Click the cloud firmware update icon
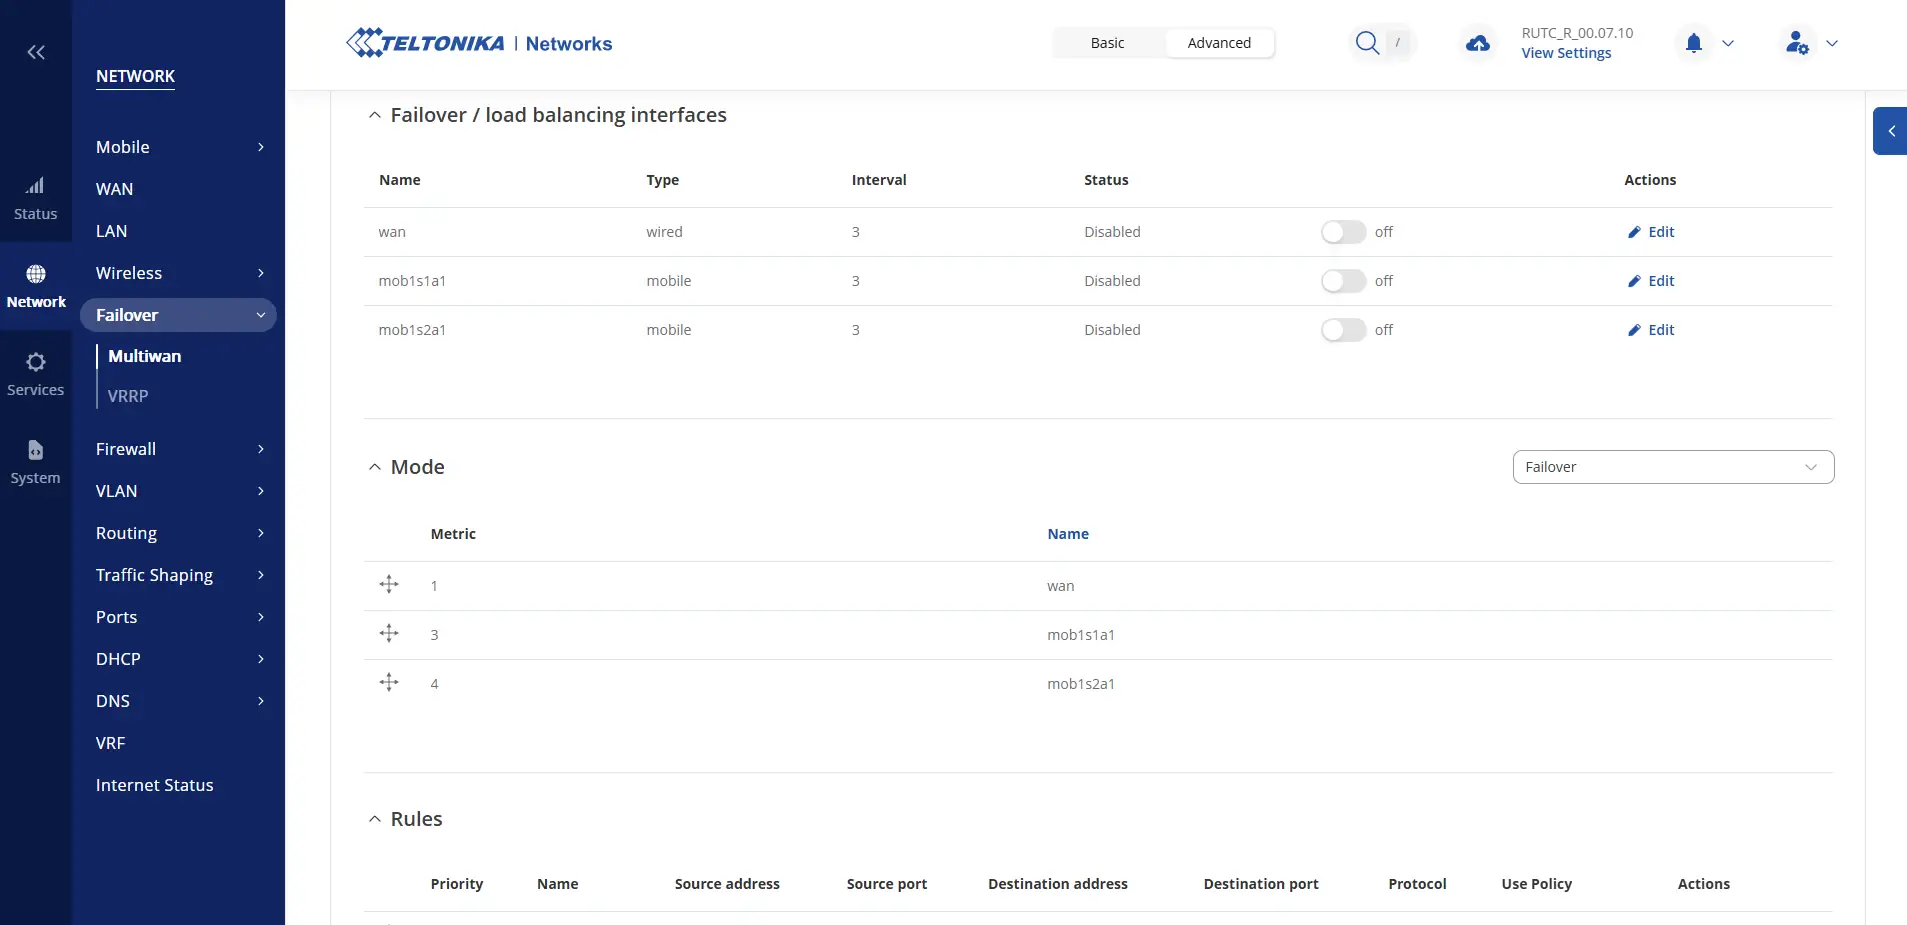 click(x=1477, y=43)
